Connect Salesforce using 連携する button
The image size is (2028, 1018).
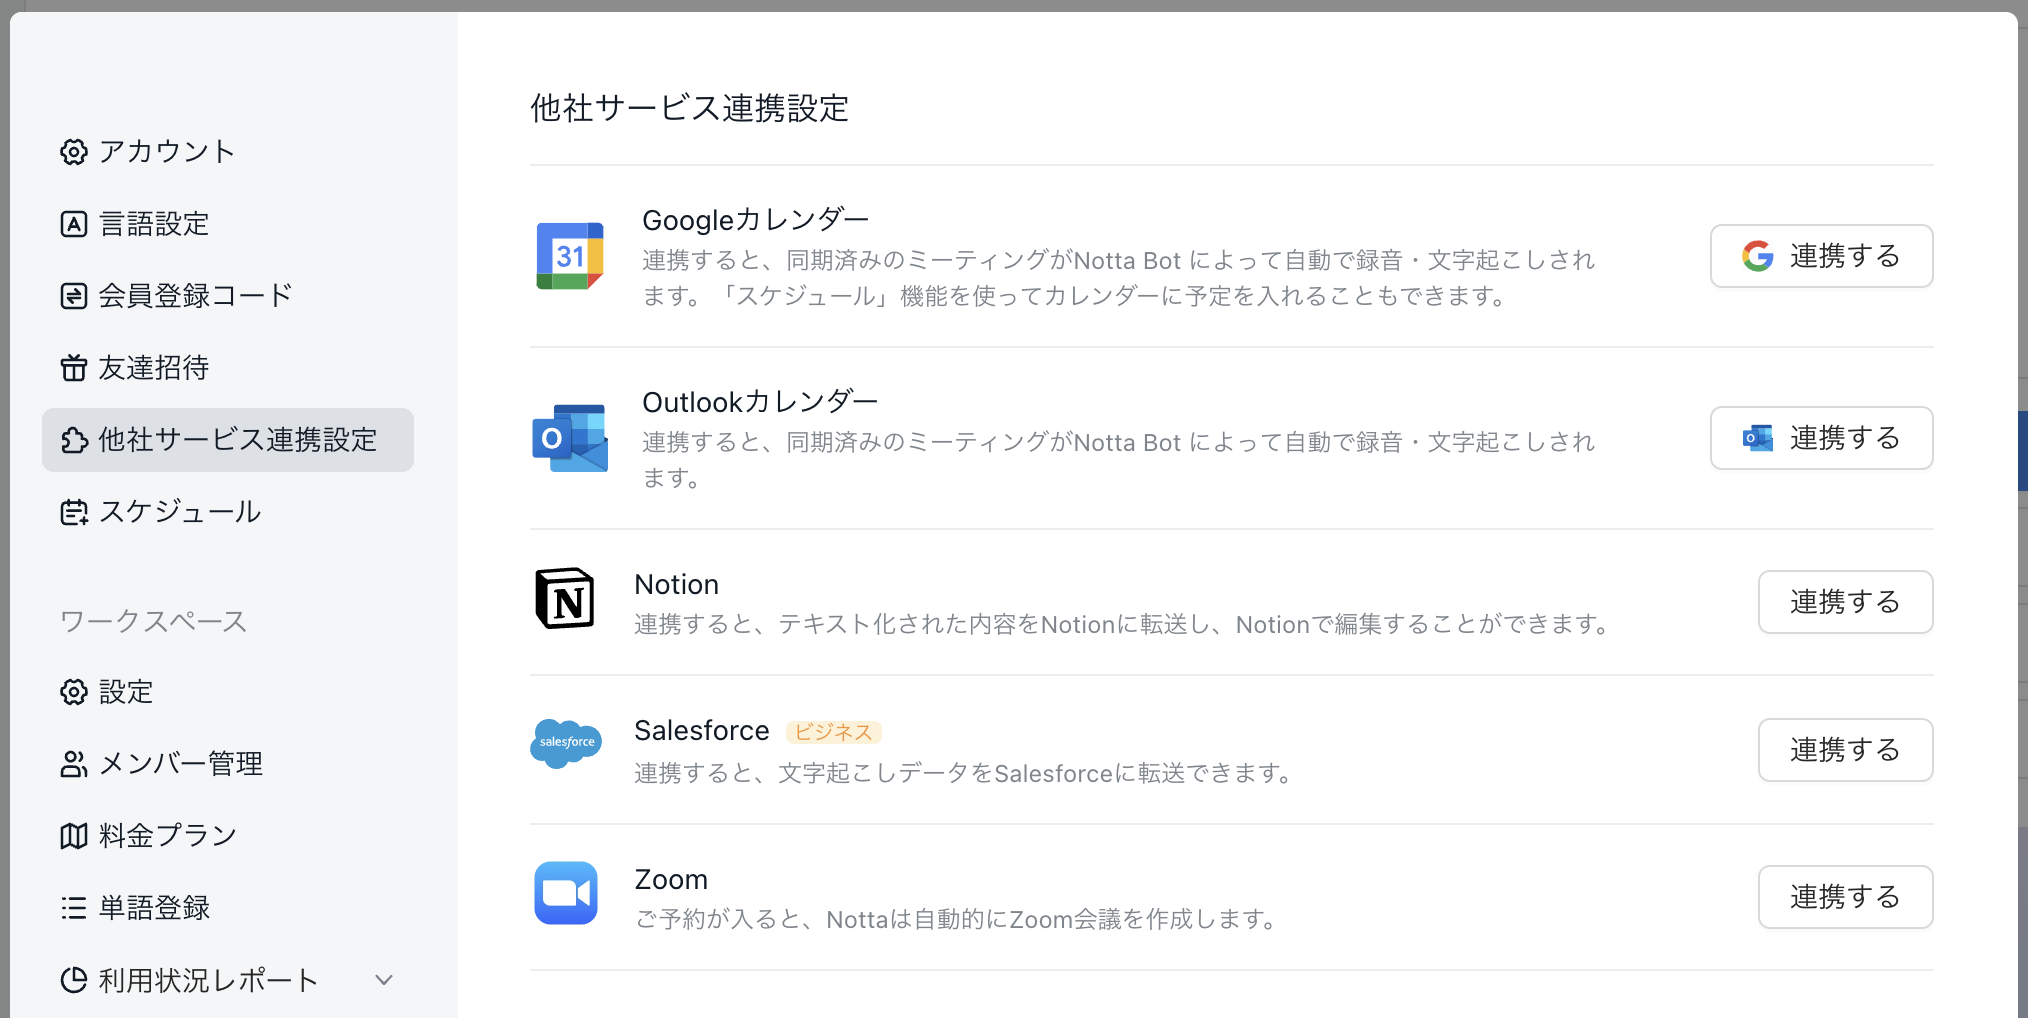[1845, 750]
